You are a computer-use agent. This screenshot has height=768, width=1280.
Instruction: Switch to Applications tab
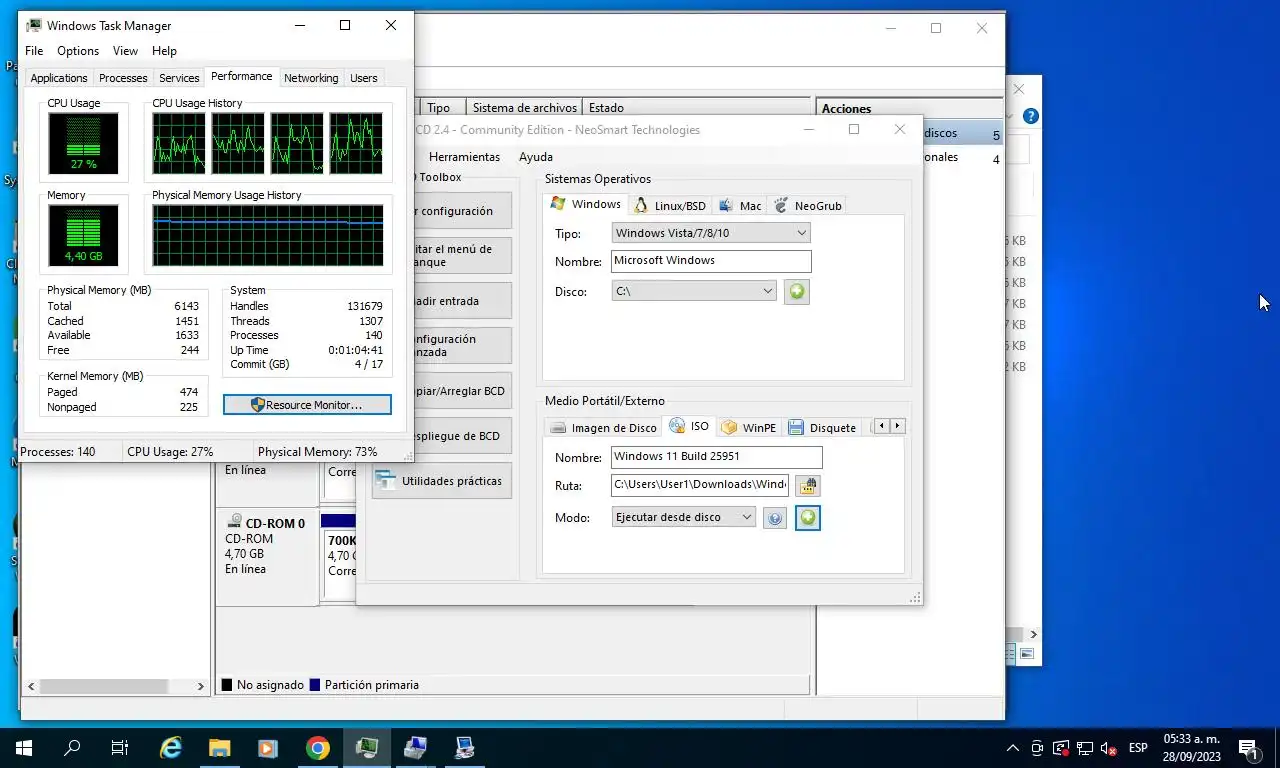click(59, 78)
